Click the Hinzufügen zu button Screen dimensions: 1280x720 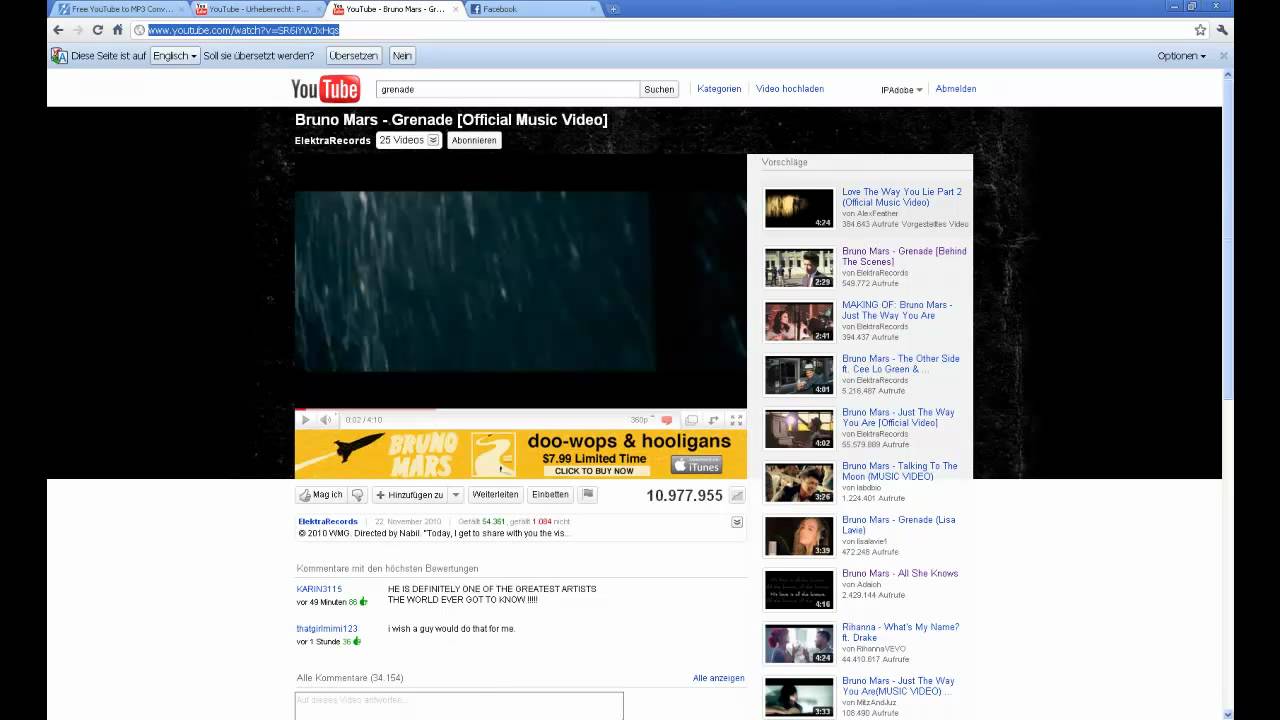[x=410, y=495]
